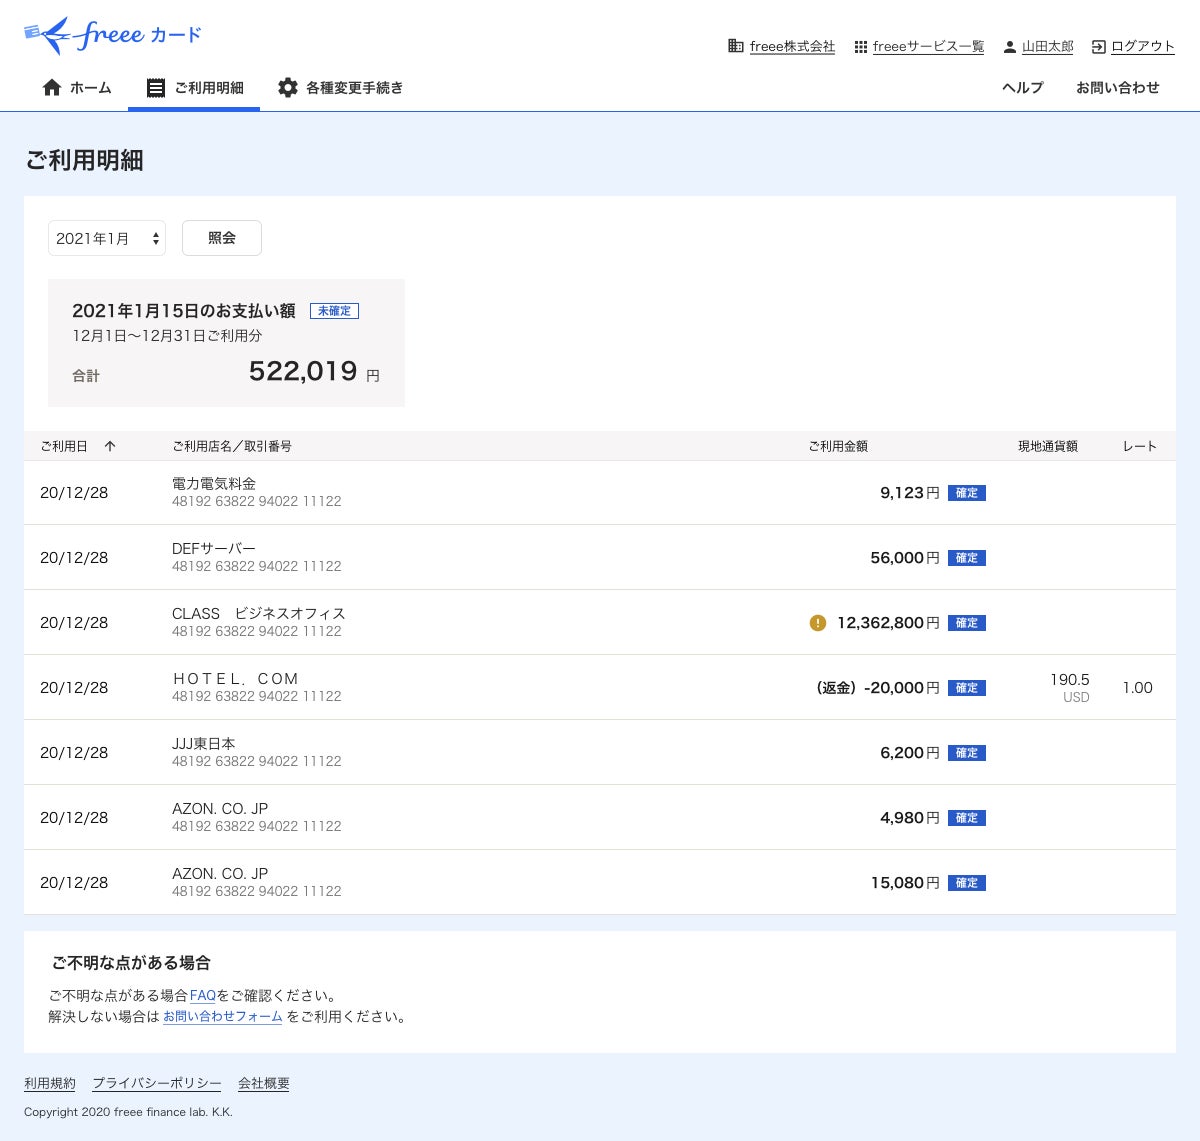
Task: Click the logout icon next to ログアウト
Action: [x=1099, y=47]
